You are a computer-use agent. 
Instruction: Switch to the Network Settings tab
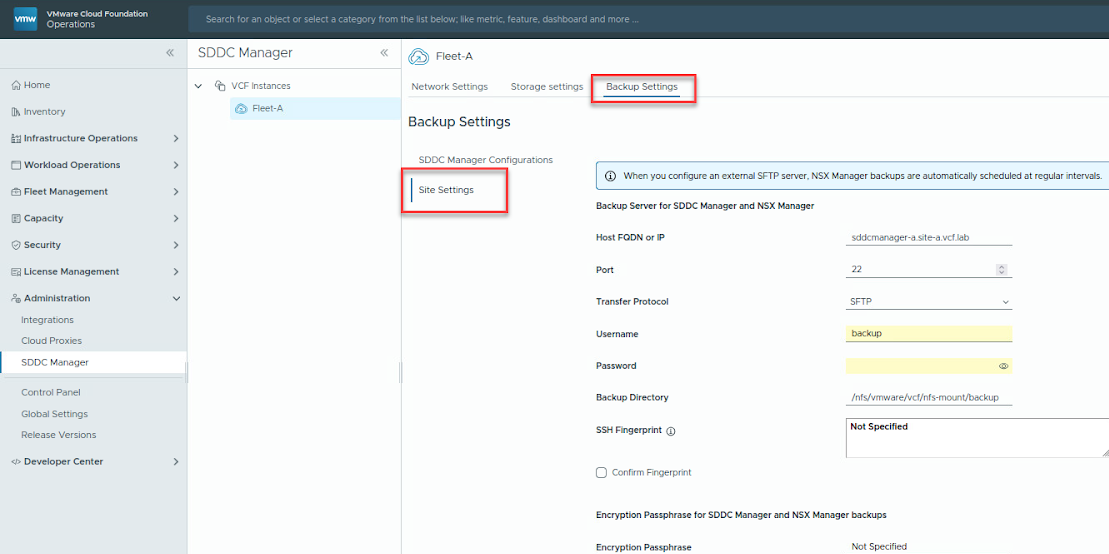[x=449, y=87]
